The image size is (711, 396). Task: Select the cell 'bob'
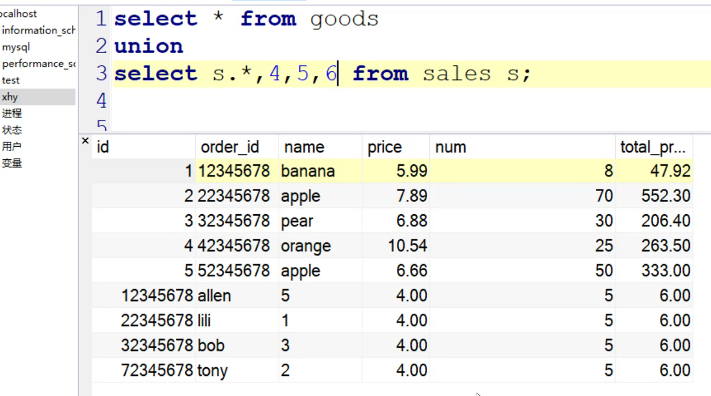[x=237, y=346]
